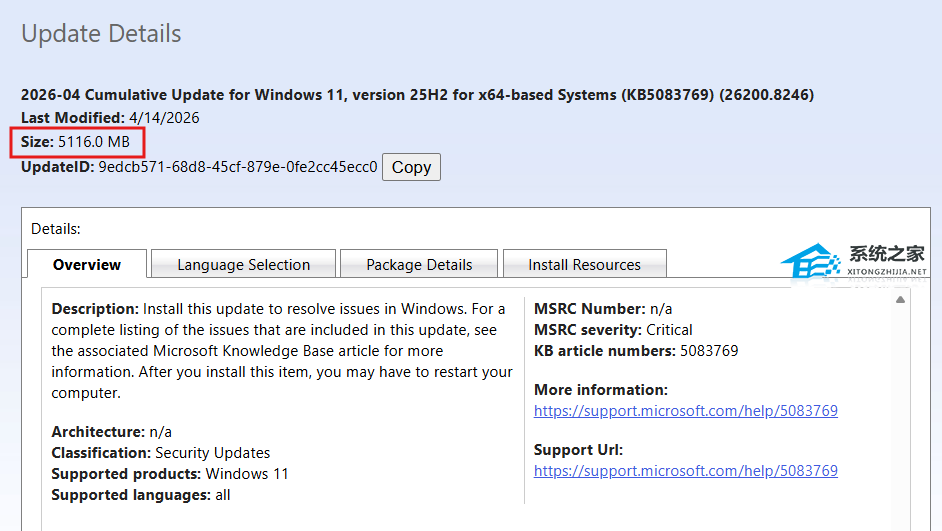This screenshot has height=531, width=942.
Task: Open the Package Details tab
Action: tap(419, 264)
